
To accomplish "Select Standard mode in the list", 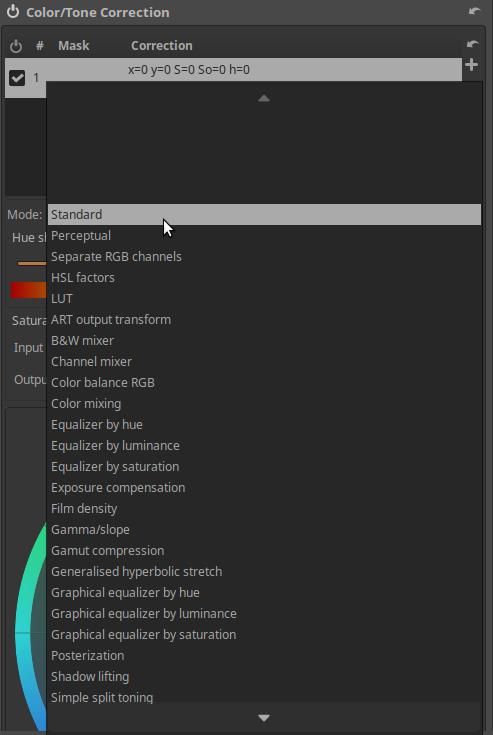I will pos(264,214).
